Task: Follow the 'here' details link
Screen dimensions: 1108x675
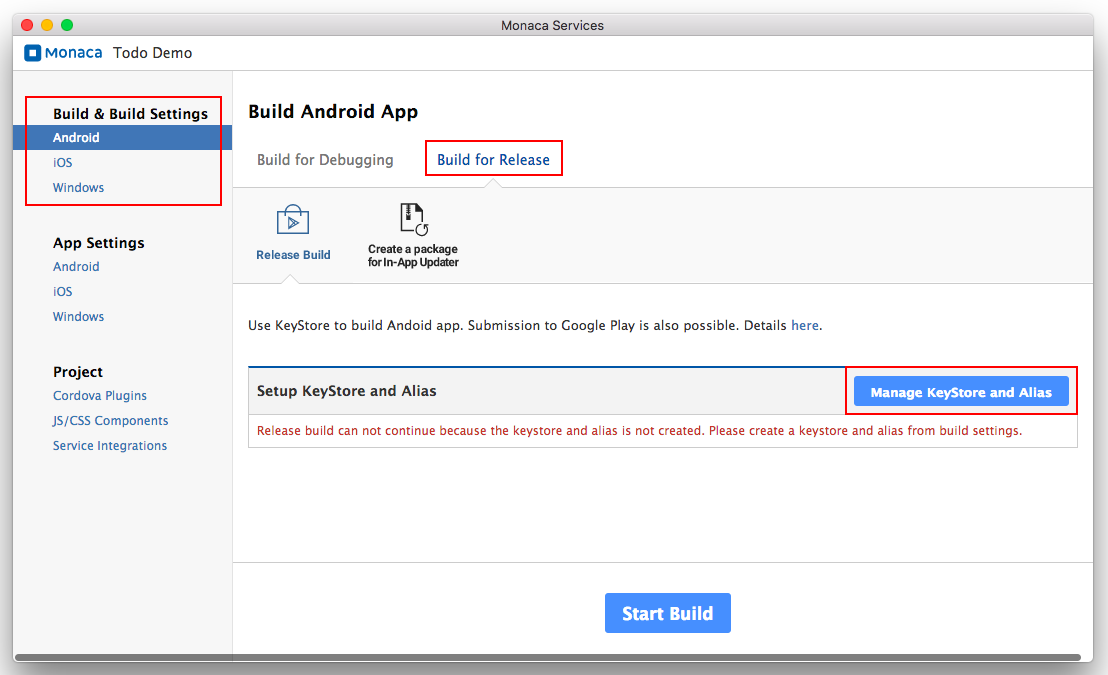Action: tap(804, 325)
